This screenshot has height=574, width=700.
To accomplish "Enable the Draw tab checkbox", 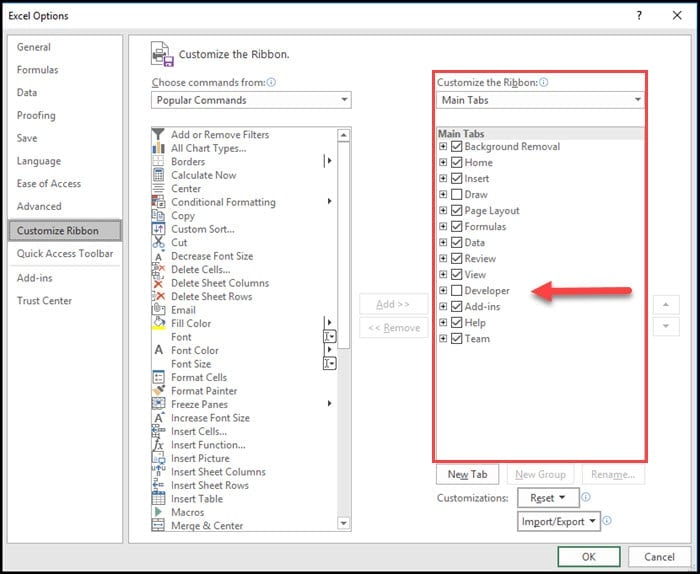I will (456, 195).
